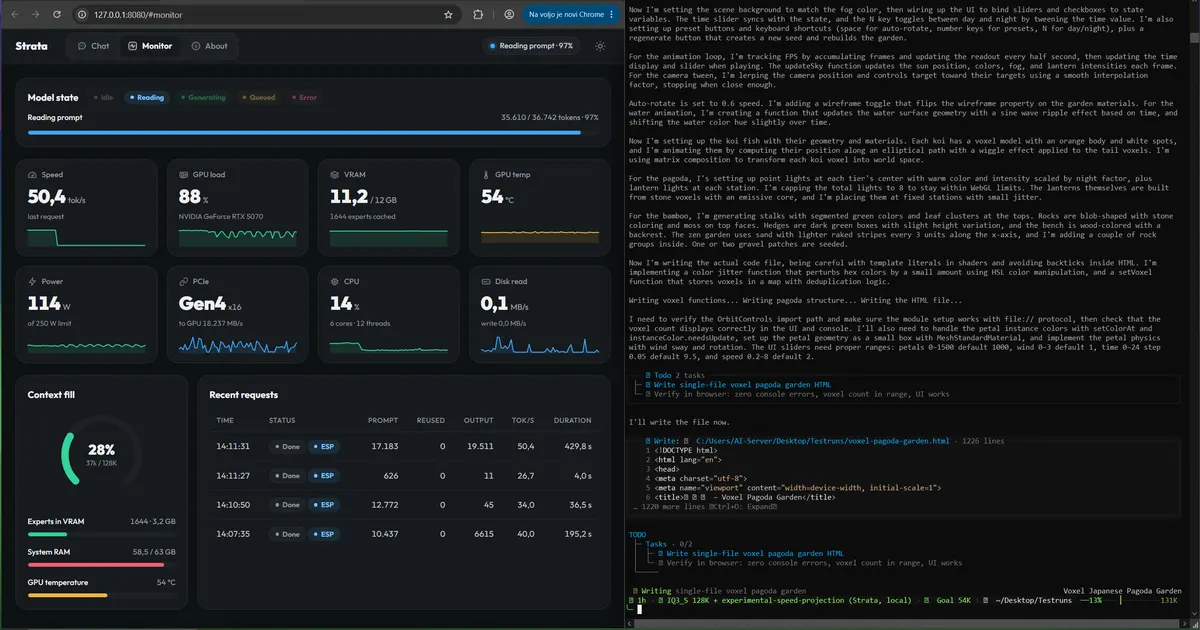The width and height of the screenshot is (1200, 630).
Task: Open the Chrome profile avatar icon
Action: [x=509, y=15]
